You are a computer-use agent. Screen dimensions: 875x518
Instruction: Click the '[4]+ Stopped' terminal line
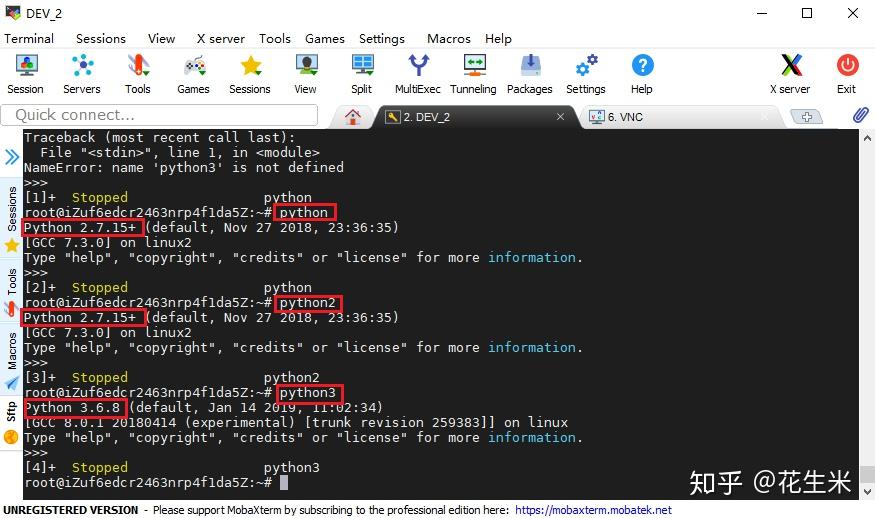(172, 467)
